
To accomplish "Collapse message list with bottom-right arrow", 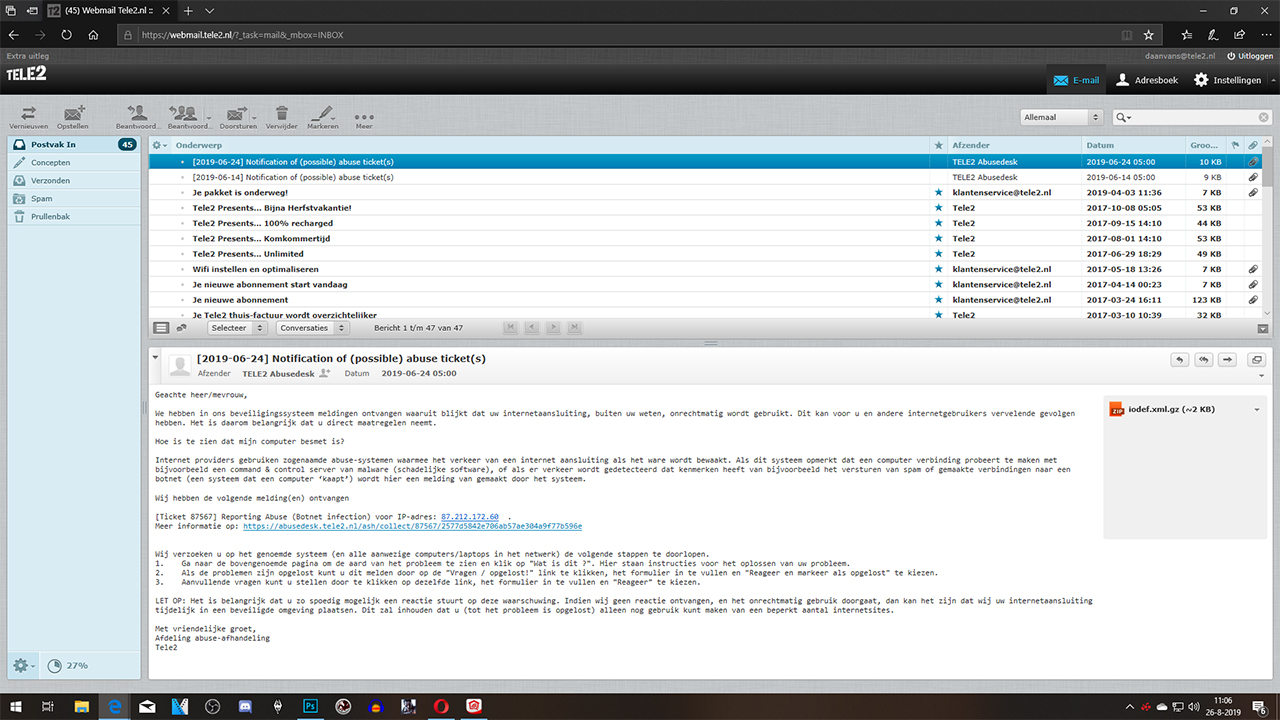I will pos(1264,328).
